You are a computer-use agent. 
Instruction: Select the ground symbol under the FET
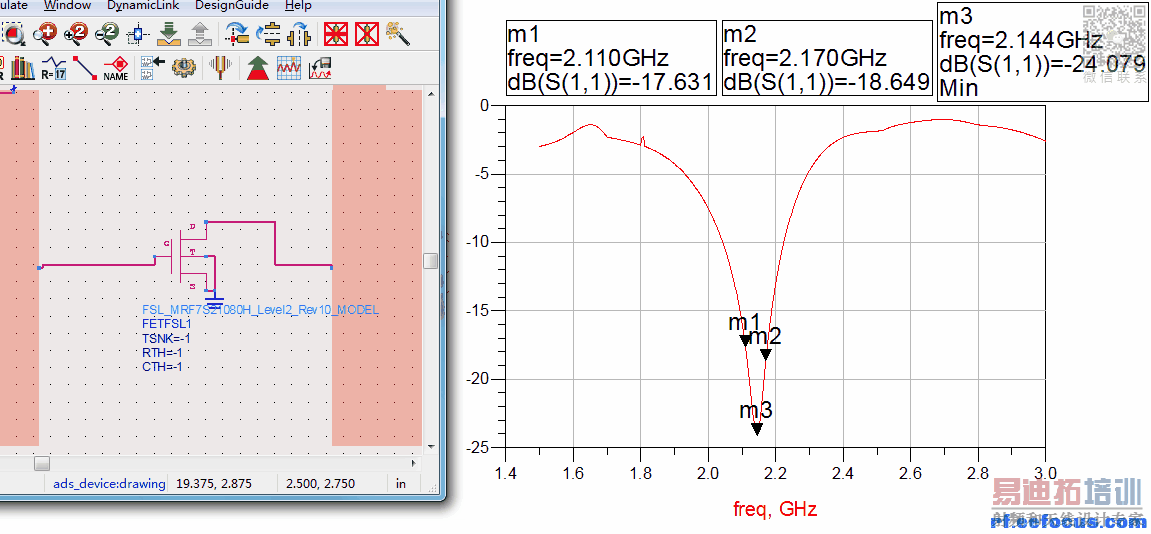tap(214, 301)
